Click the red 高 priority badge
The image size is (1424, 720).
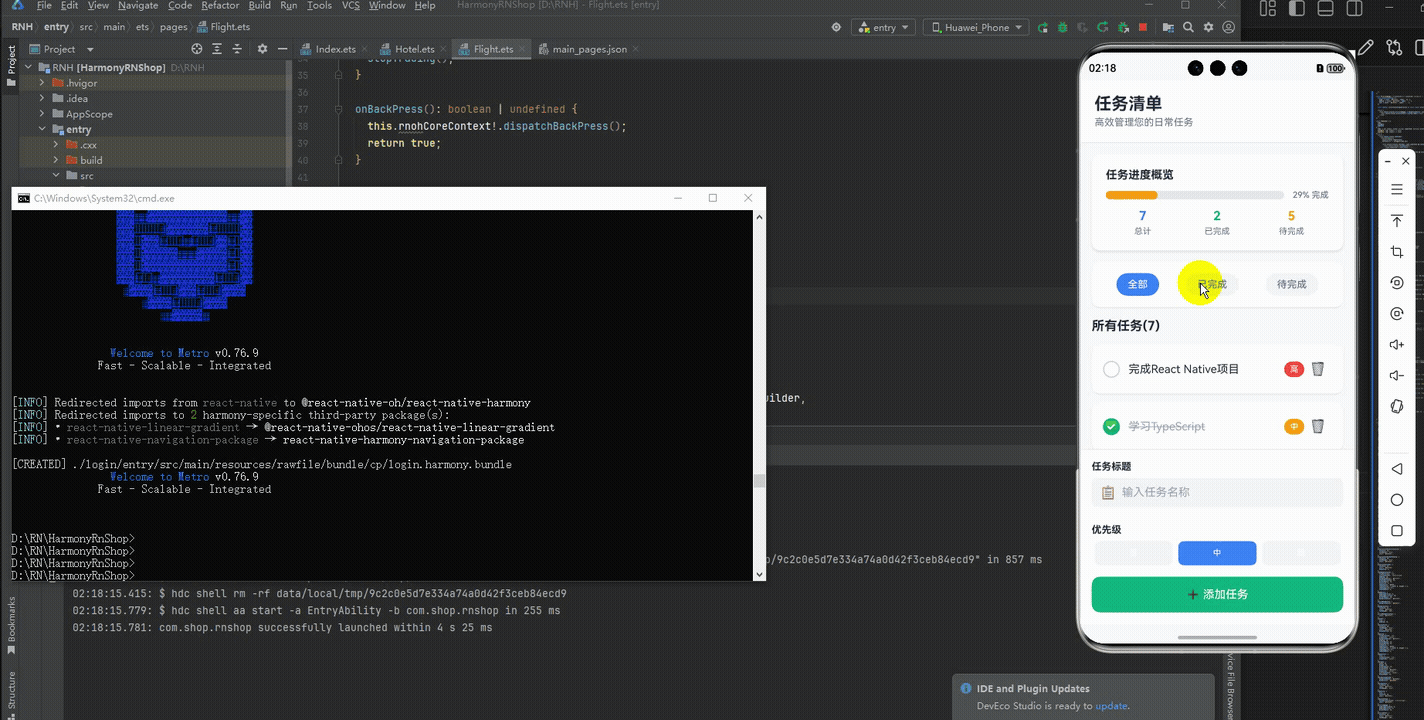coord(1293,369)
